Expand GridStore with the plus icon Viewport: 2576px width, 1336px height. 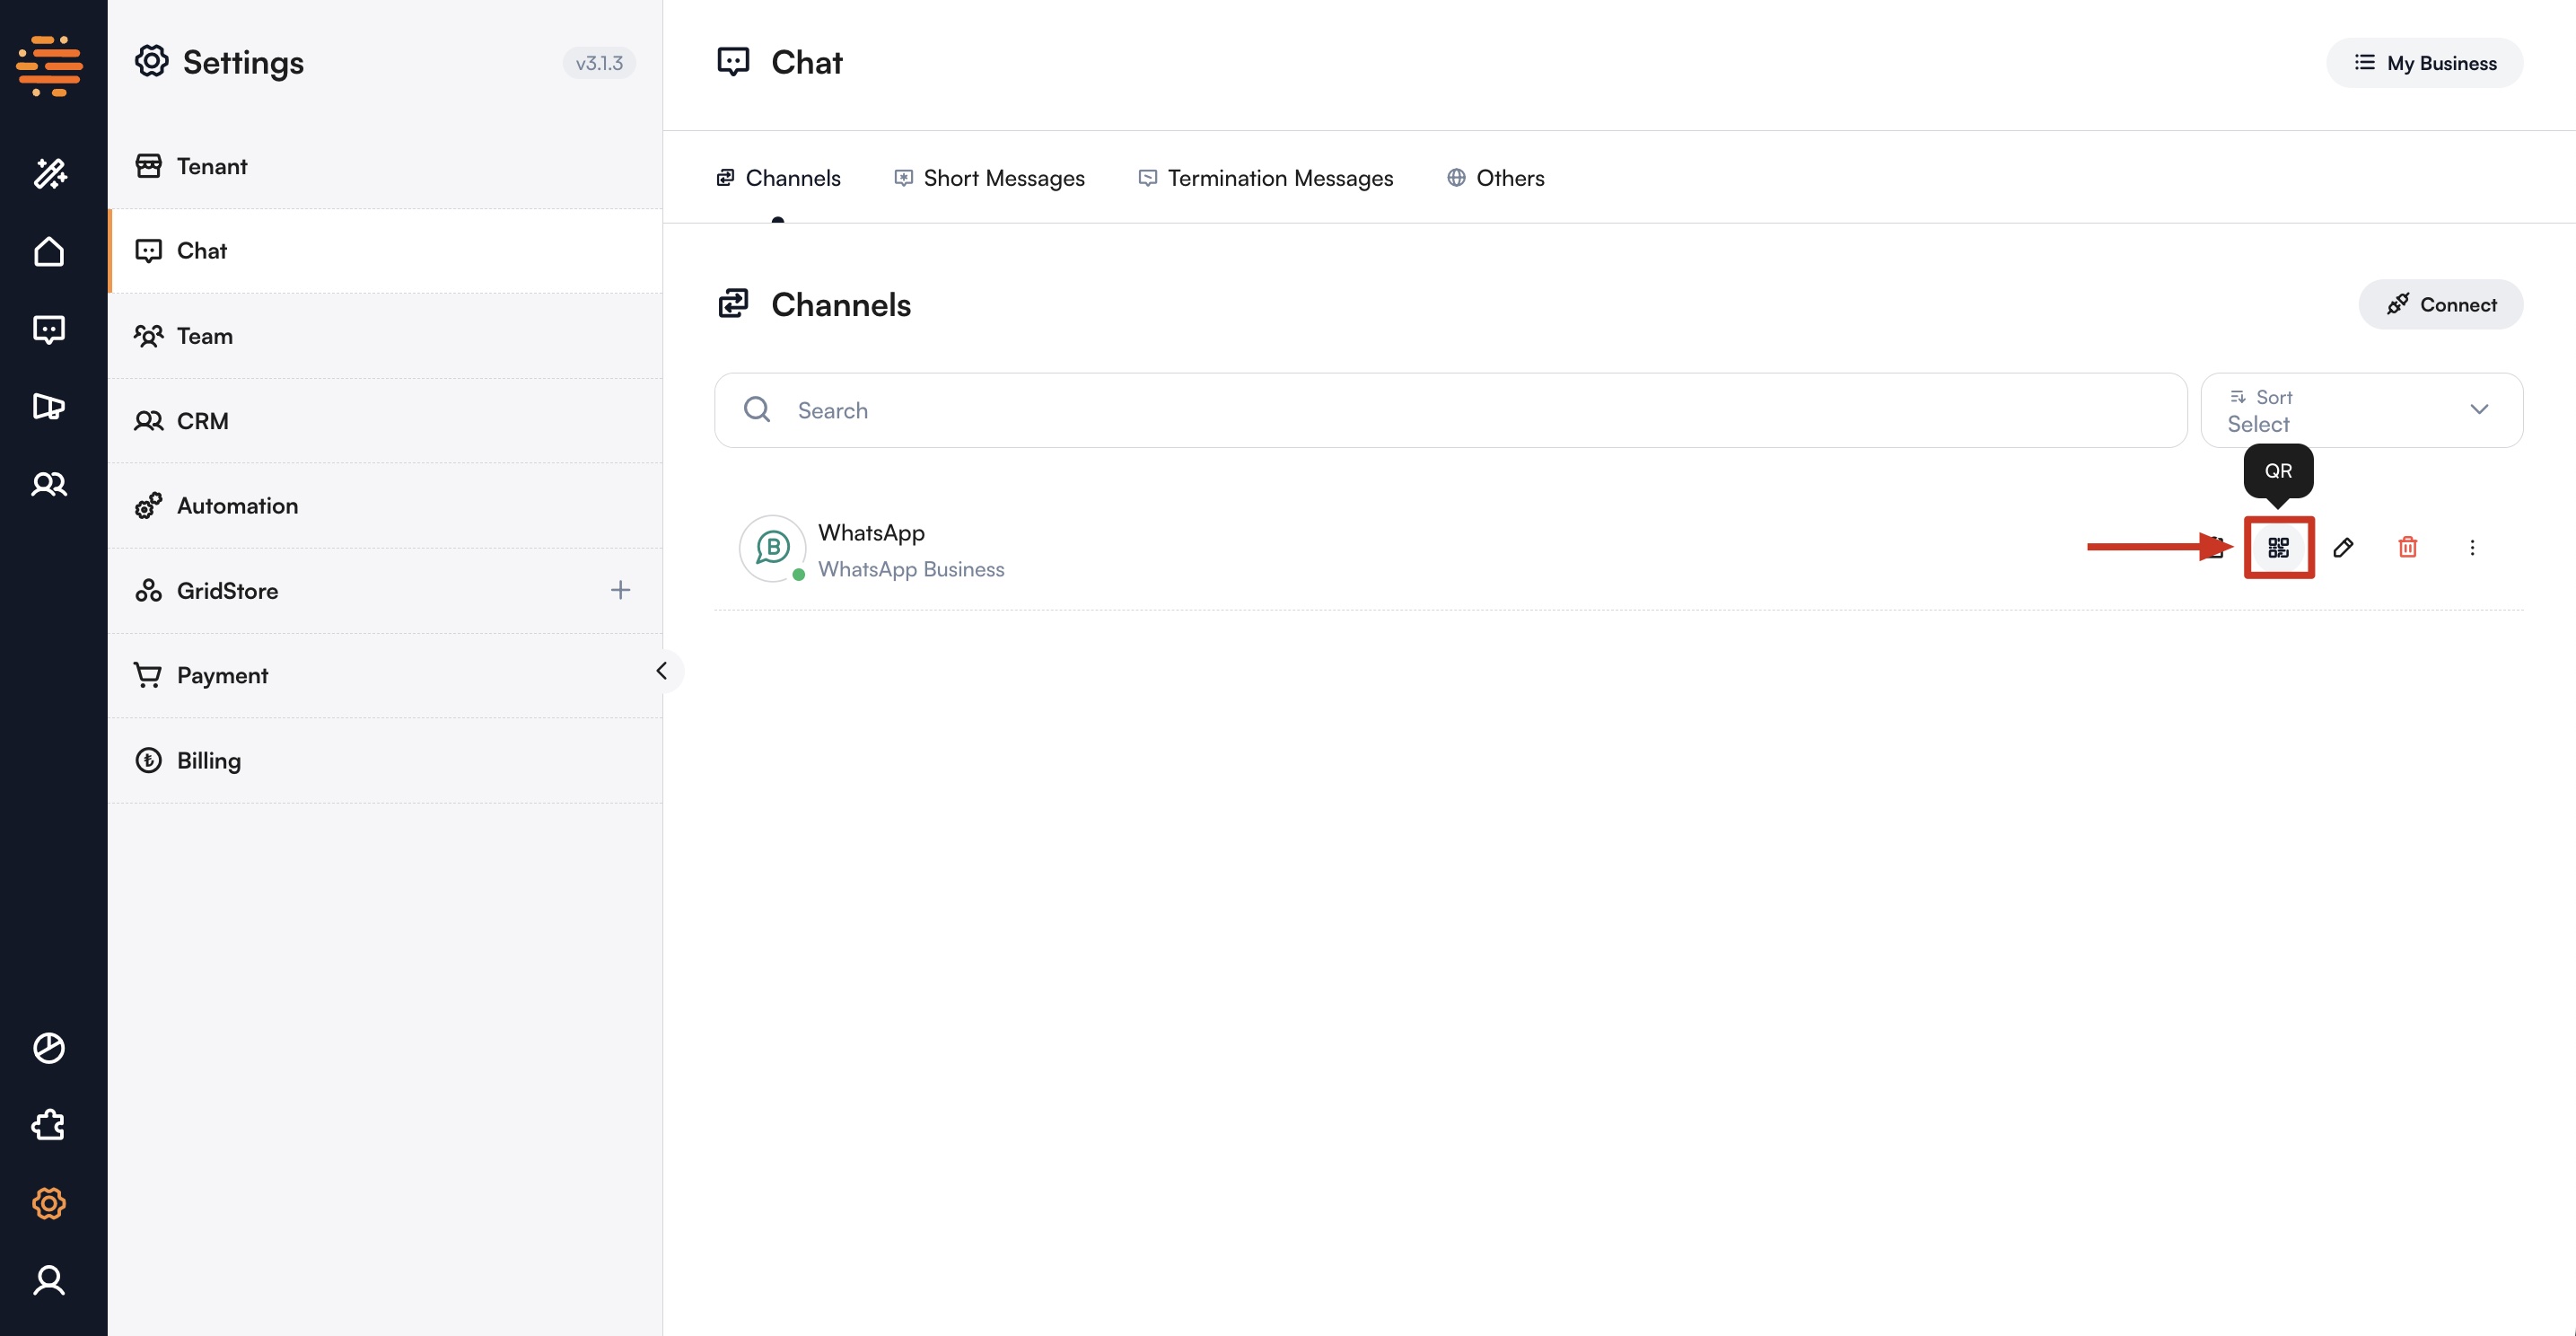click(620, 590)
